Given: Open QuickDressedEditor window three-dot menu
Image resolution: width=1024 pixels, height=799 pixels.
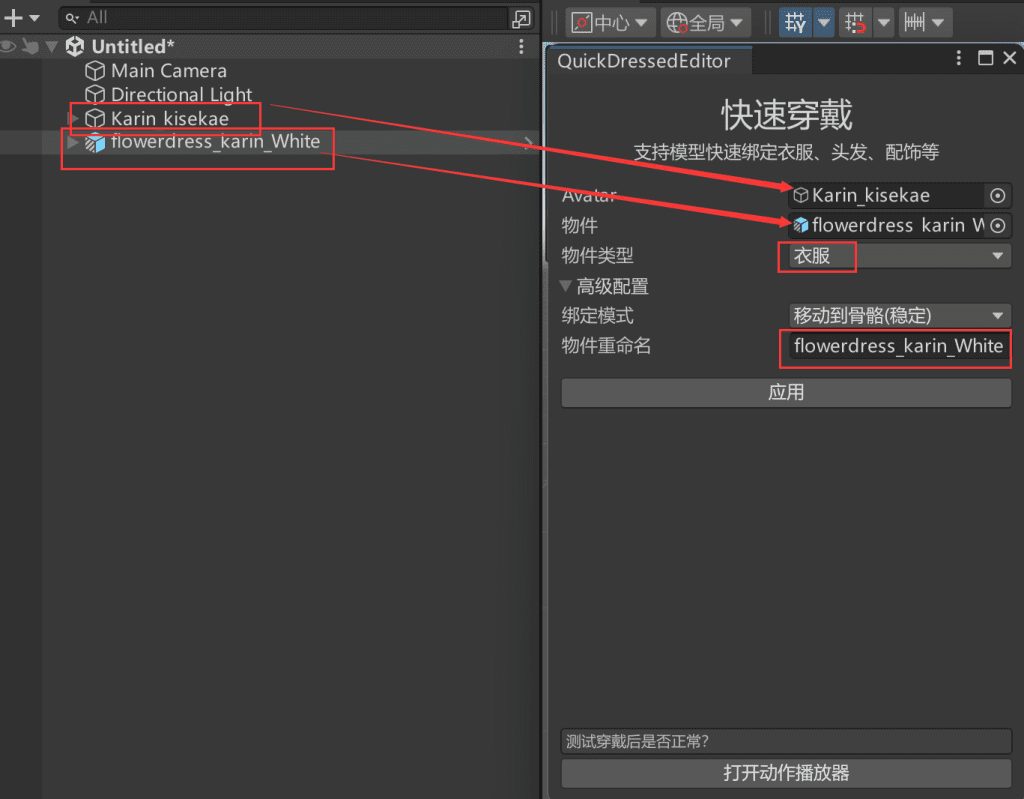Looking at the screenshot, I should (959, 59).
